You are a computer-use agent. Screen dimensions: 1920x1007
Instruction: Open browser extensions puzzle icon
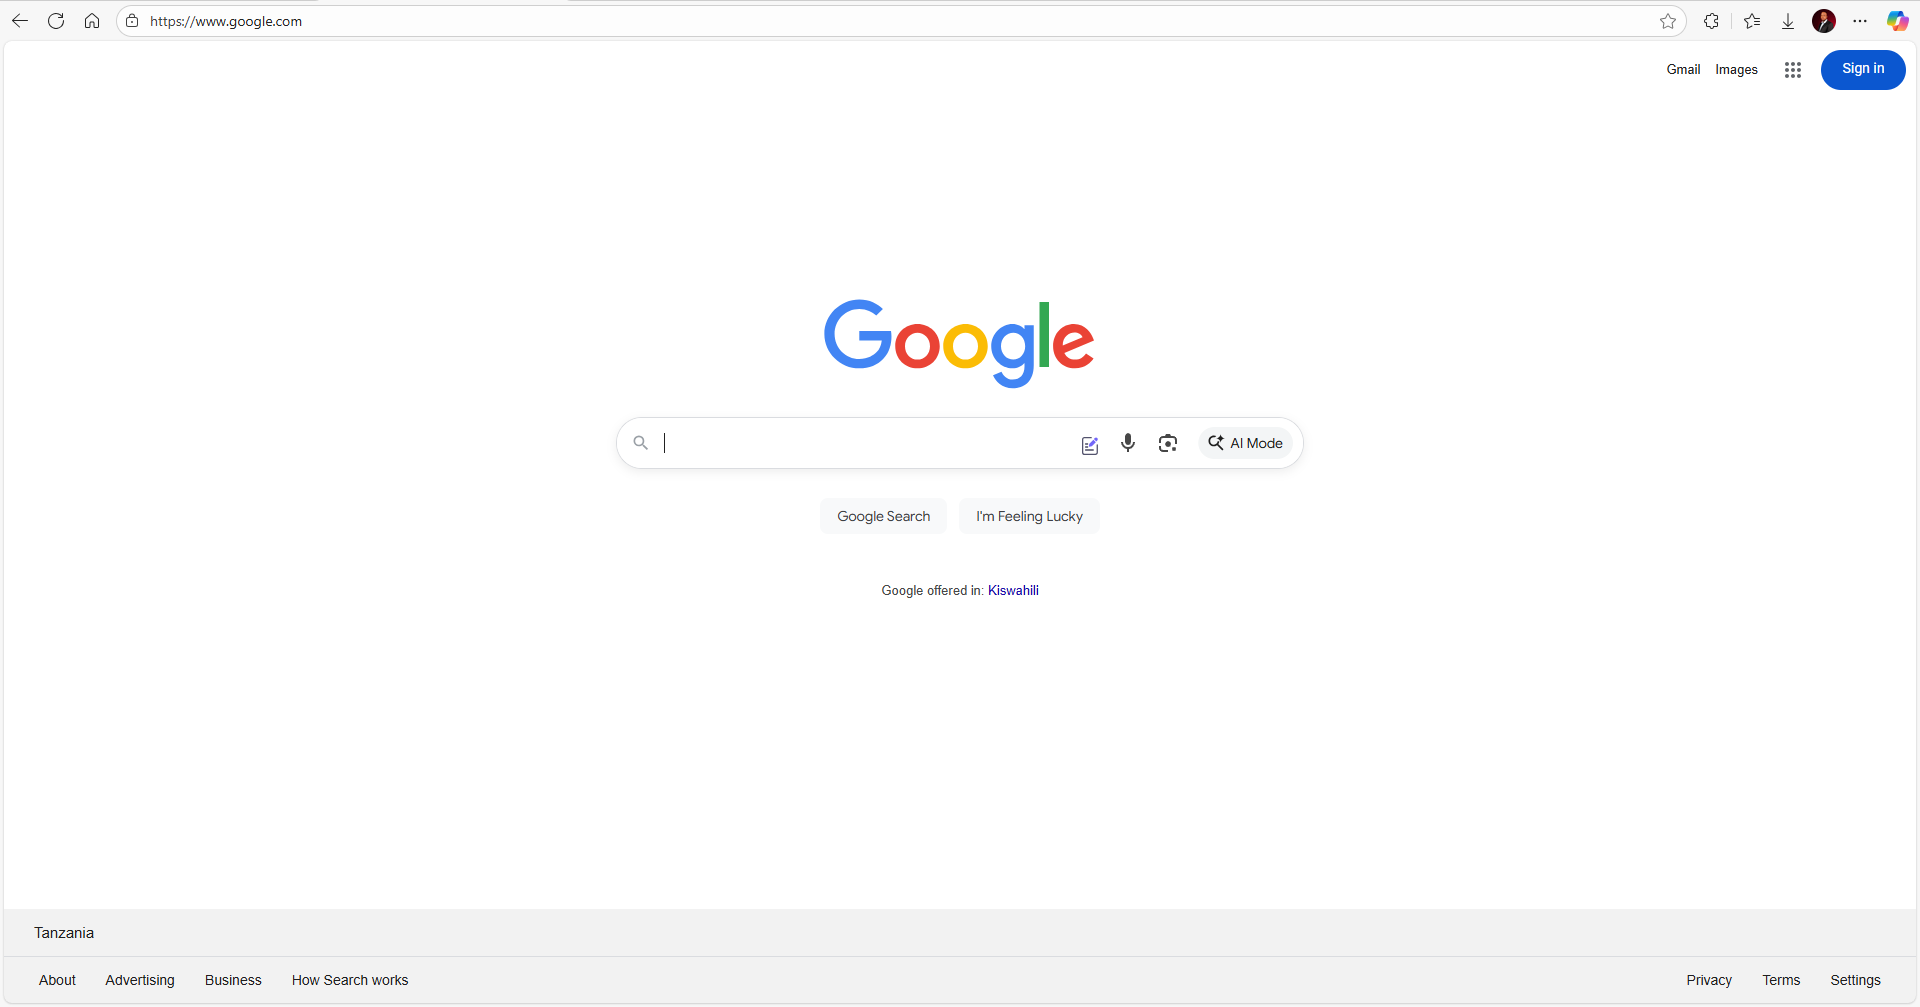pyautogui.click(x=1712, y=21)
